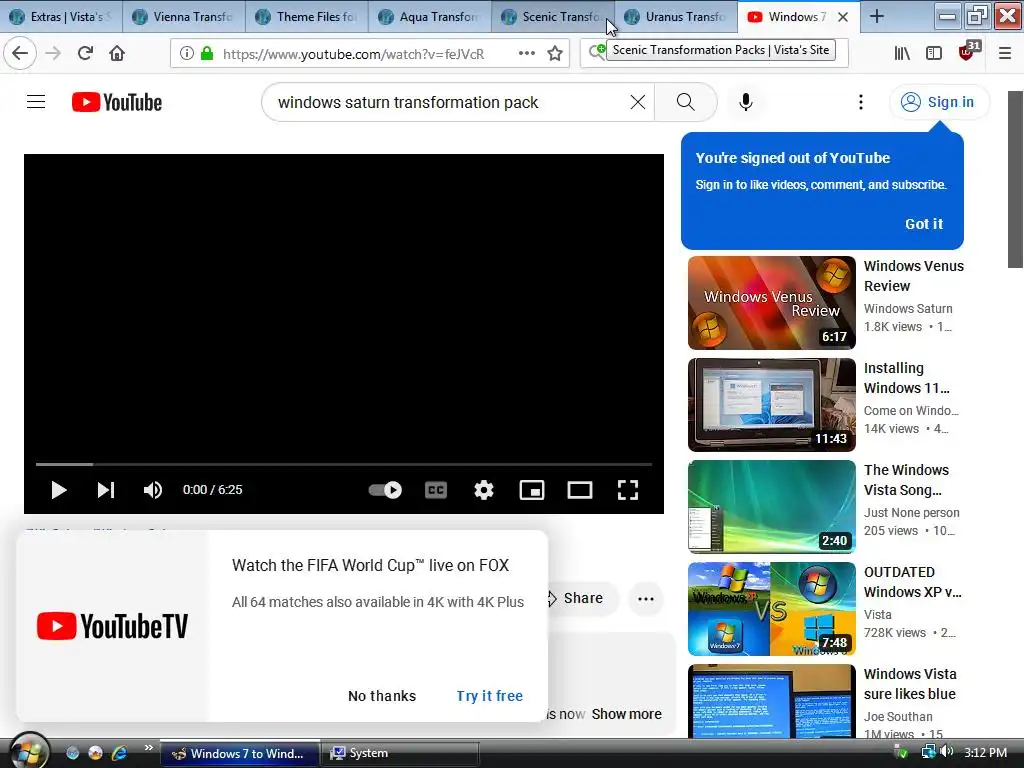Screen dimensions: 1024x768
Task: Click the 3:12 PM taskbar clock
Action: [985, 752]
